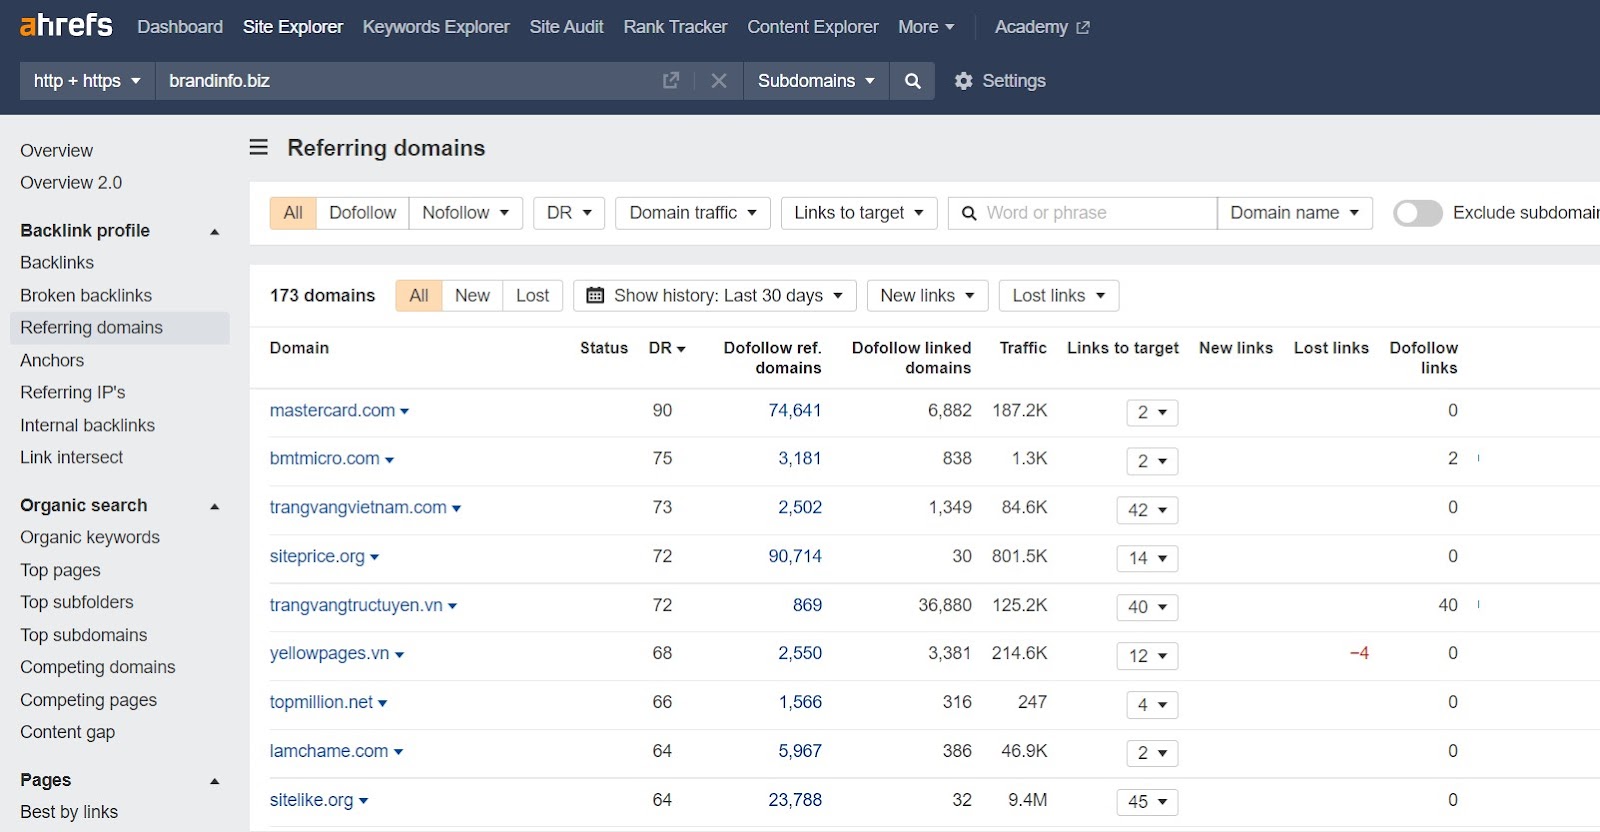1600x832 pixels.
Task: Open Content Explorer
Action: tap(813, 27)
